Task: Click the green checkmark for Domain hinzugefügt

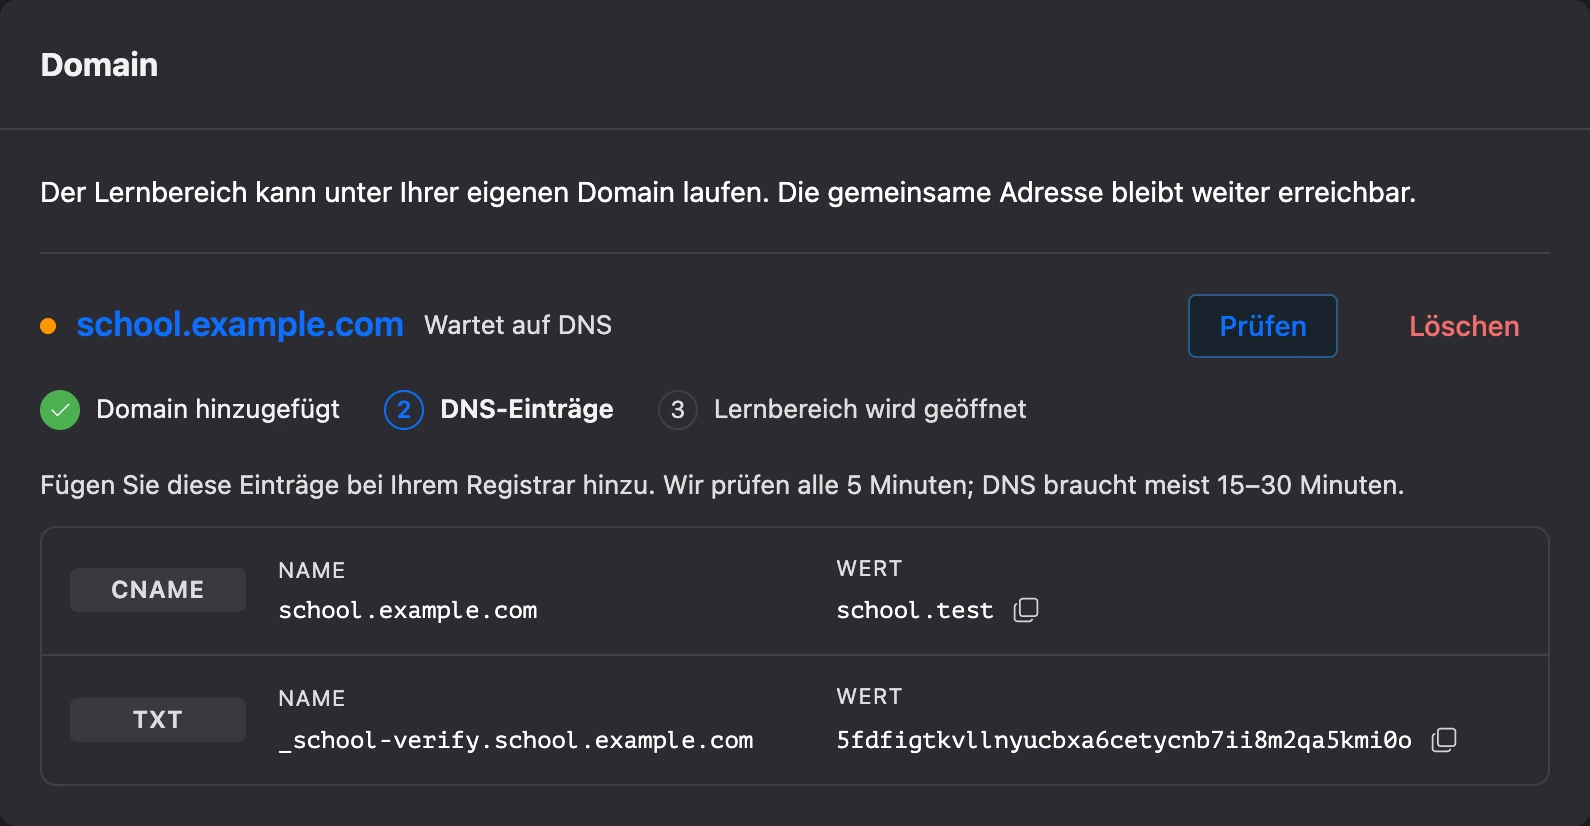Action: 60,410
